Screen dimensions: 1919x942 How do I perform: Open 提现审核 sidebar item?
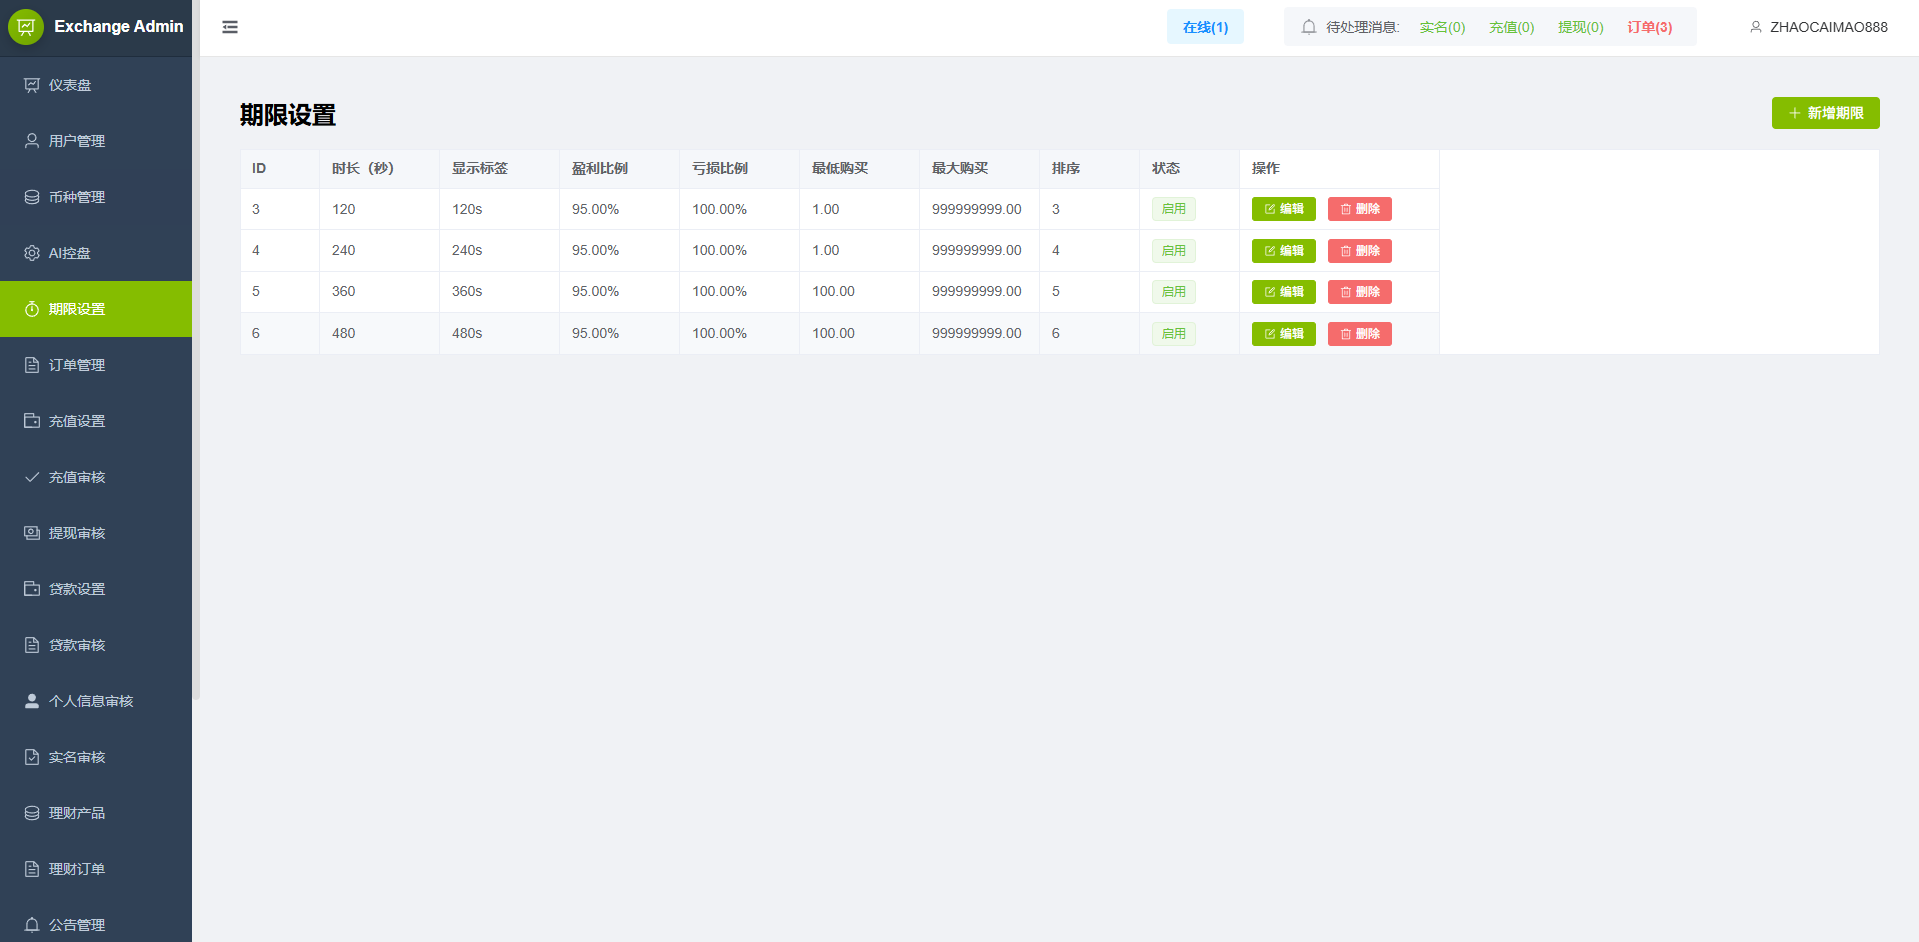(x=77, y=533)
